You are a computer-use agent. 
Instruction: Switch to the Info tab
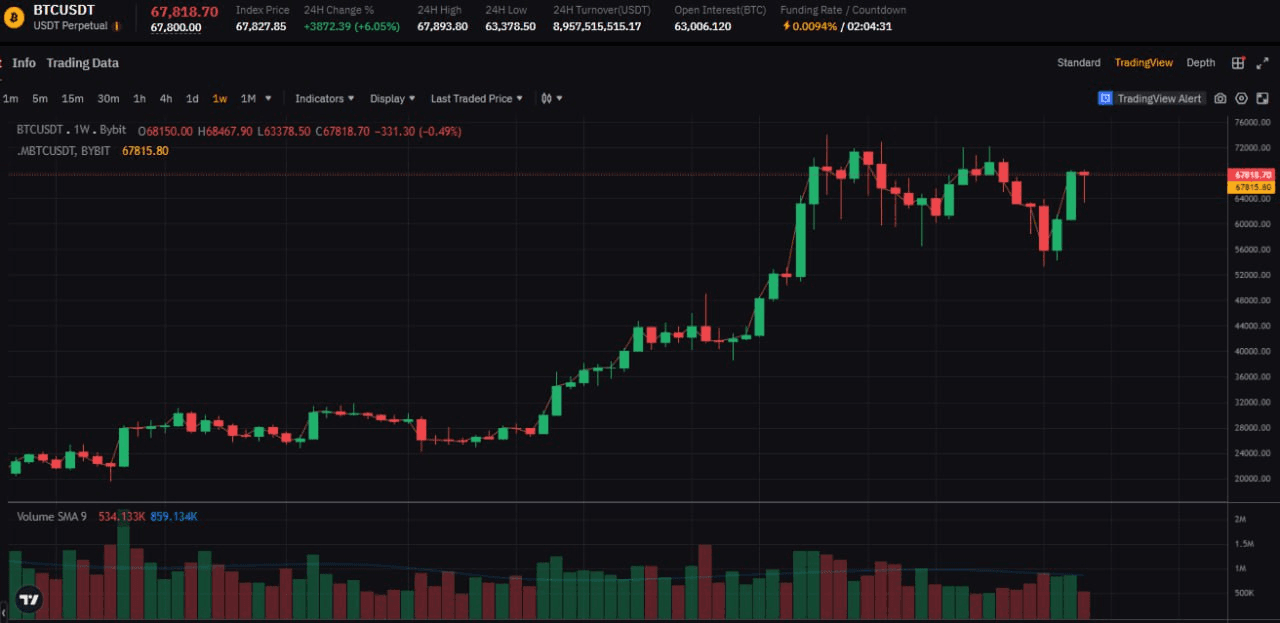click(24, 63)
